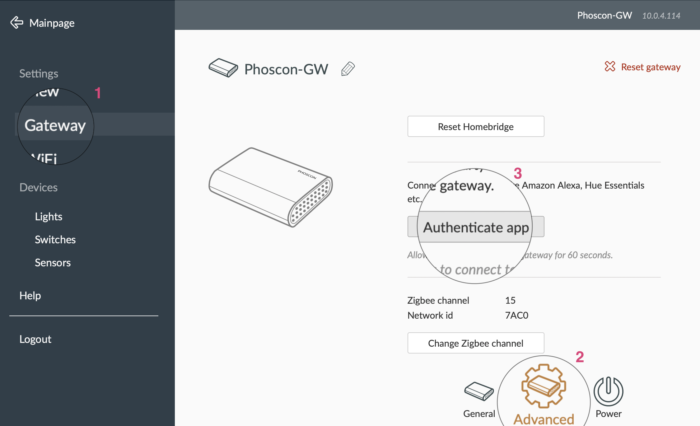Click the small gateway icon beside title
The height and width of the screenshot is (426, 700).
click(x=222, y=69)
